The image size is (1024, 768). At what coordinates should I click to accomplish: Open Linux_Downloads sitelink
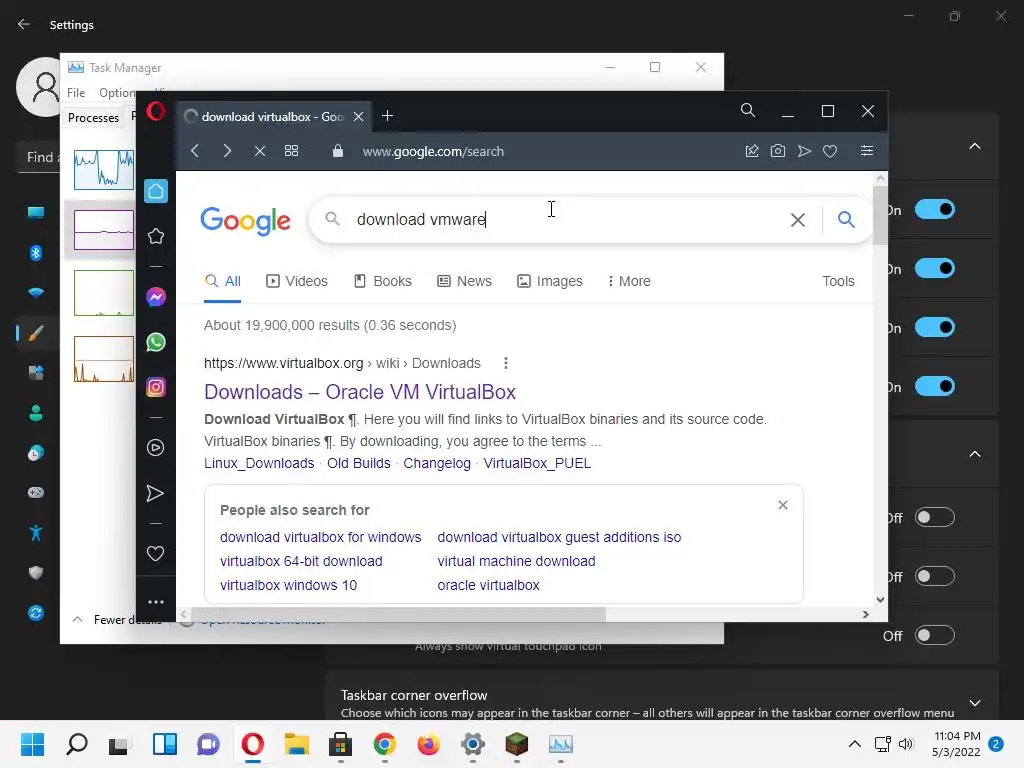[x=259, y=463]
